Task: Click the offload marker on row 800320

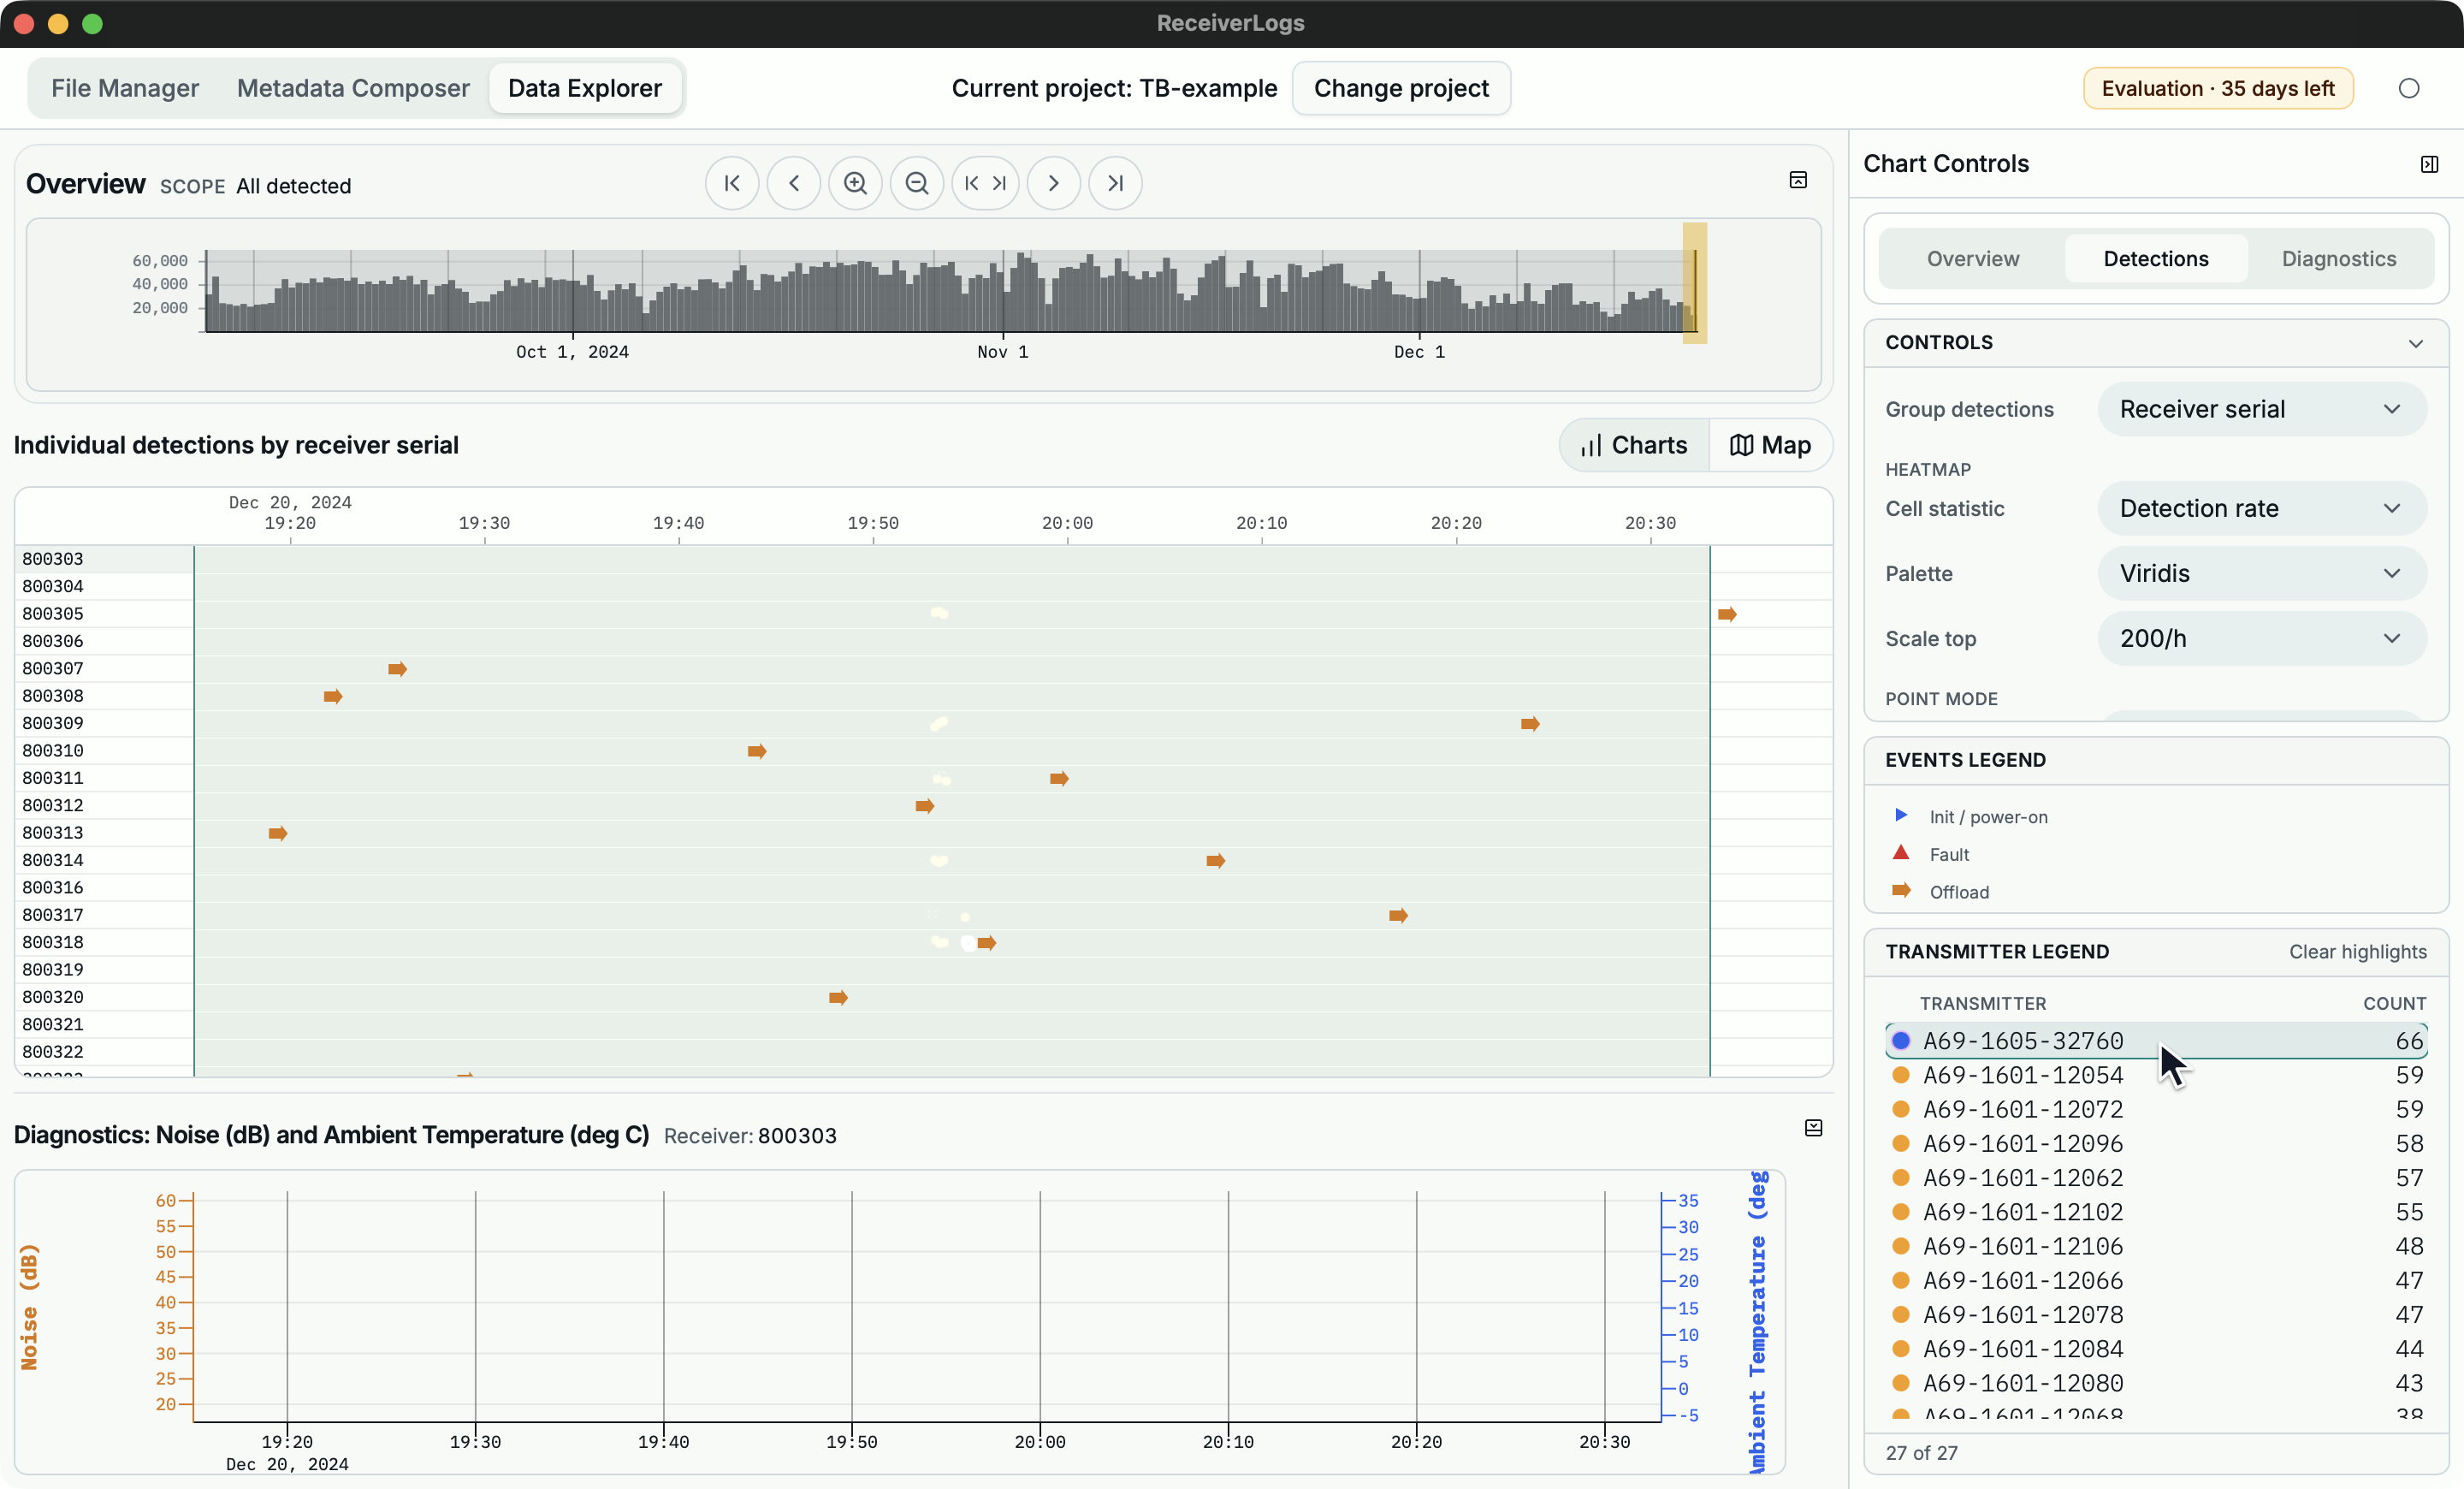Action: (x=838, y=997)
